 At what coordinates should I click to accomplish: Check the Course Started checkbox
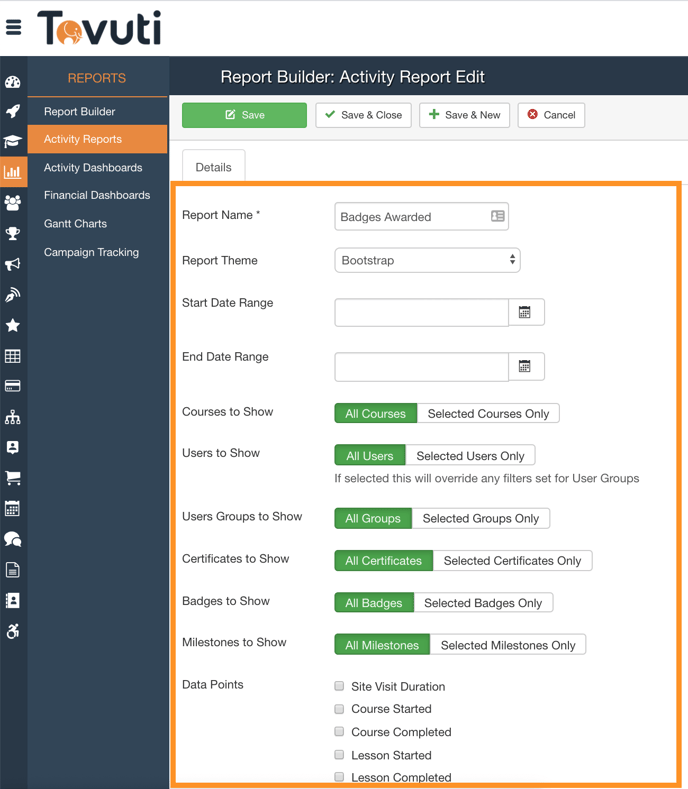pos(339,708)
